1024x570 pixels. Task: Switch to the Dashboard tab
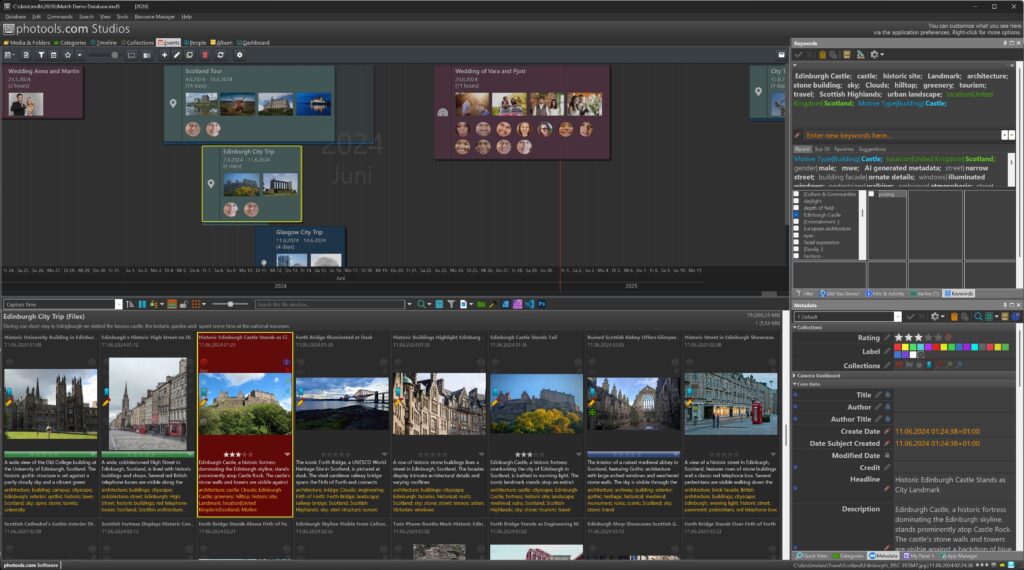coord(253,42)
